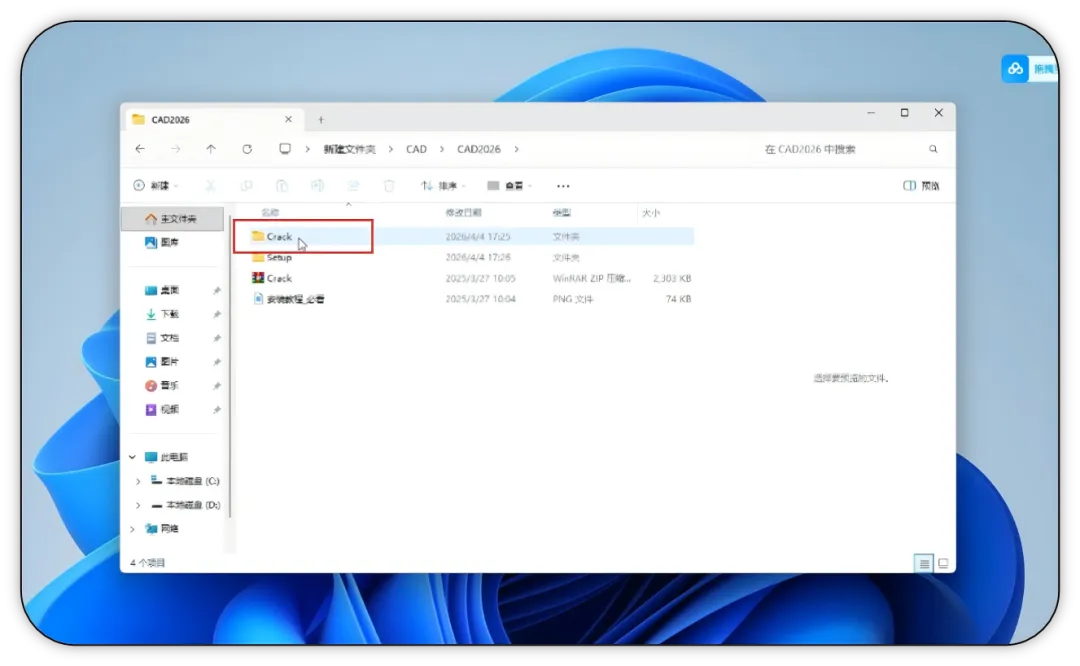Expand Local Disk (D:) in sidebar
Viewport: 1080px width, 666px height.
tap(138, 506)
